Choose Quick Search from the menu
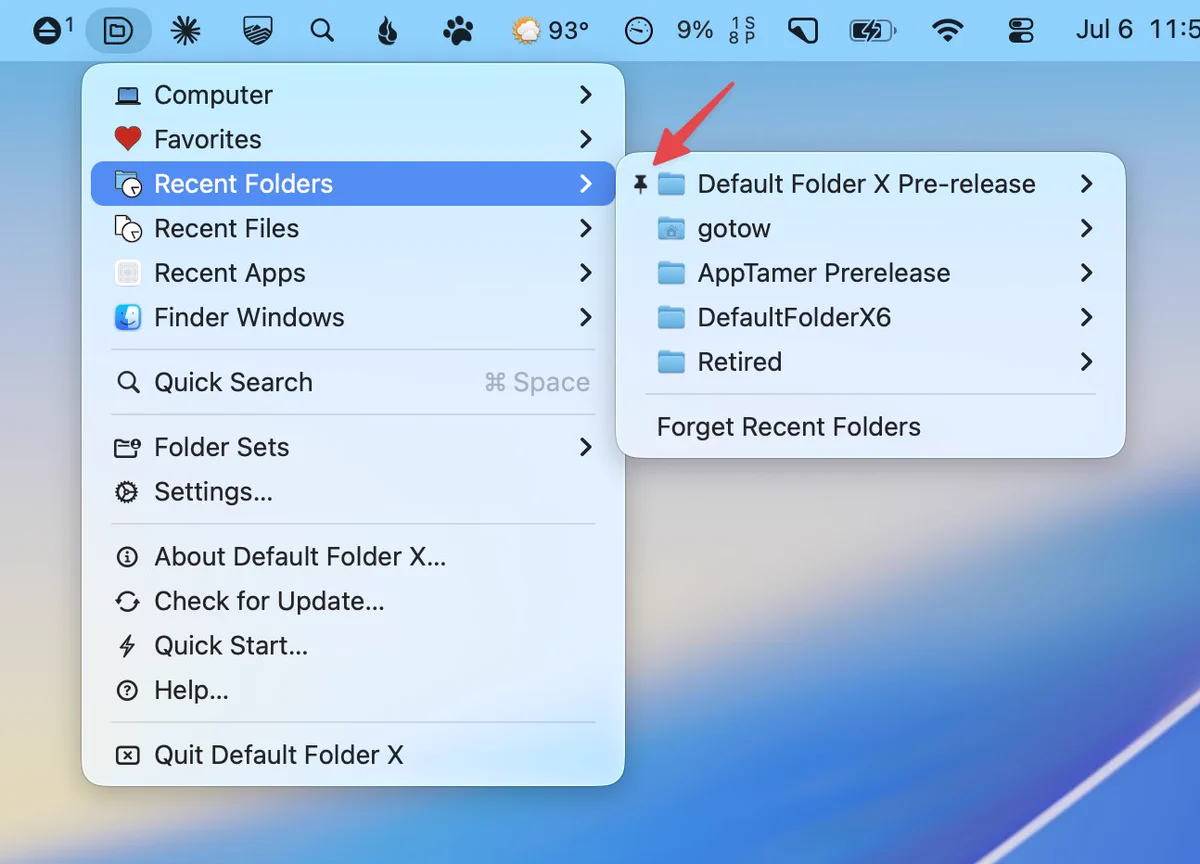Screen dimensions: 1200x864 pyautogui.click(x=353, y=382)
